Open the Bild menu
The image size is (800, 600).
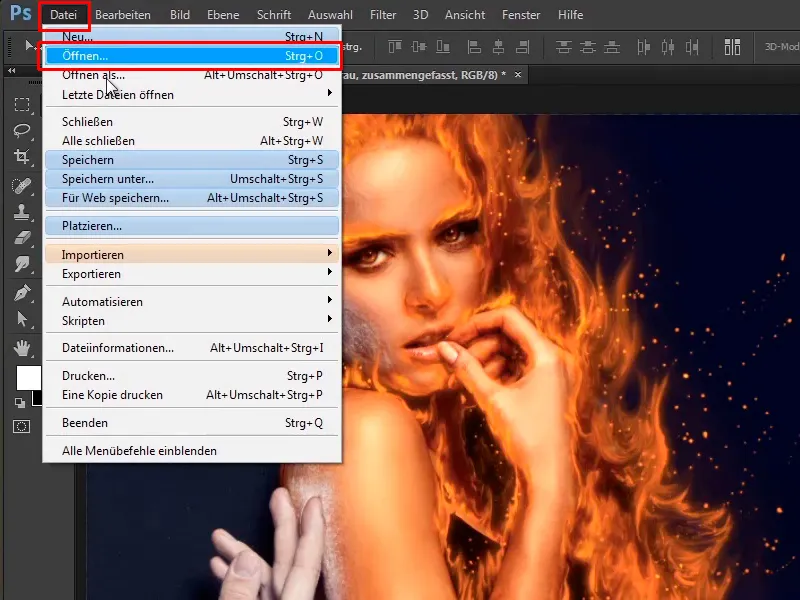point(180,15)
